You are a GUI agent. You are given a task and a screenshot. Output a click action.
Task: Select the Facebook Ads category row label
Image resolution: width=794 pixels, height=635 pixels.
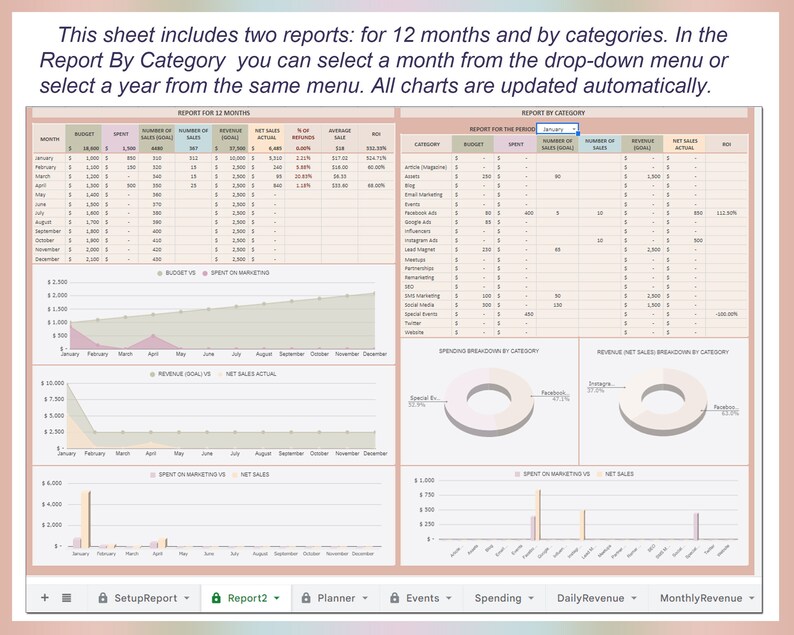point(420,213)
